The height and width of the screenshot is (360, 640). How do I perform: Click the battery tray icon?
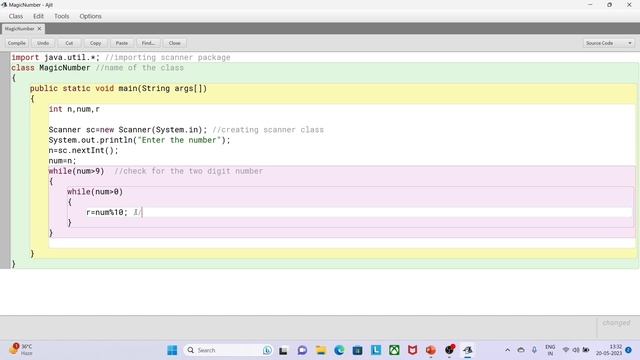click(586, 350)
